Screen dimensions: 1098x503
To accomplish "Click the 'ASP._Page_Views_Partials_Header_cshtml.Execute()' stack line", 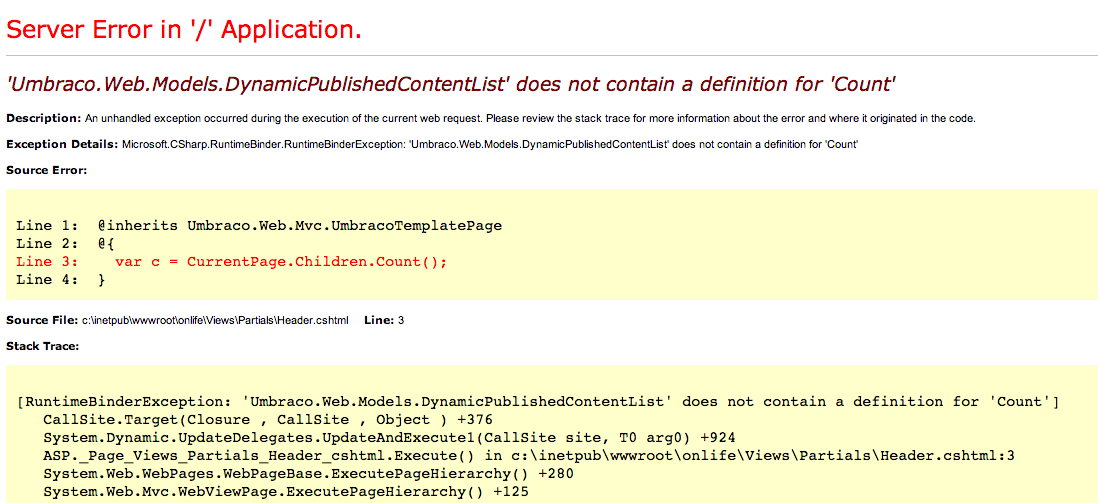I will tap(529, 456).
